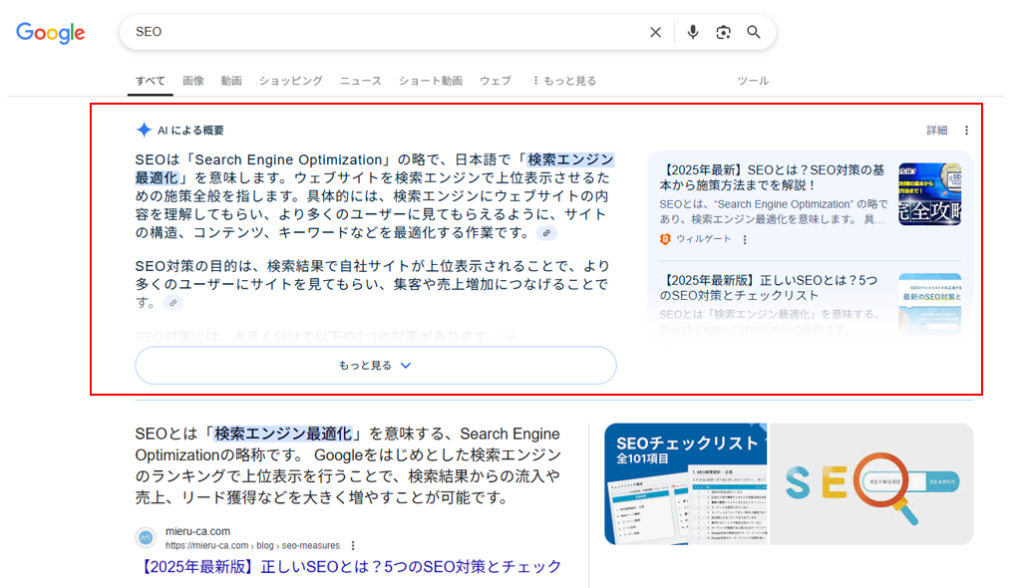
Task: Click the AI による概要 sparkle icon
Action: (144, 130)
